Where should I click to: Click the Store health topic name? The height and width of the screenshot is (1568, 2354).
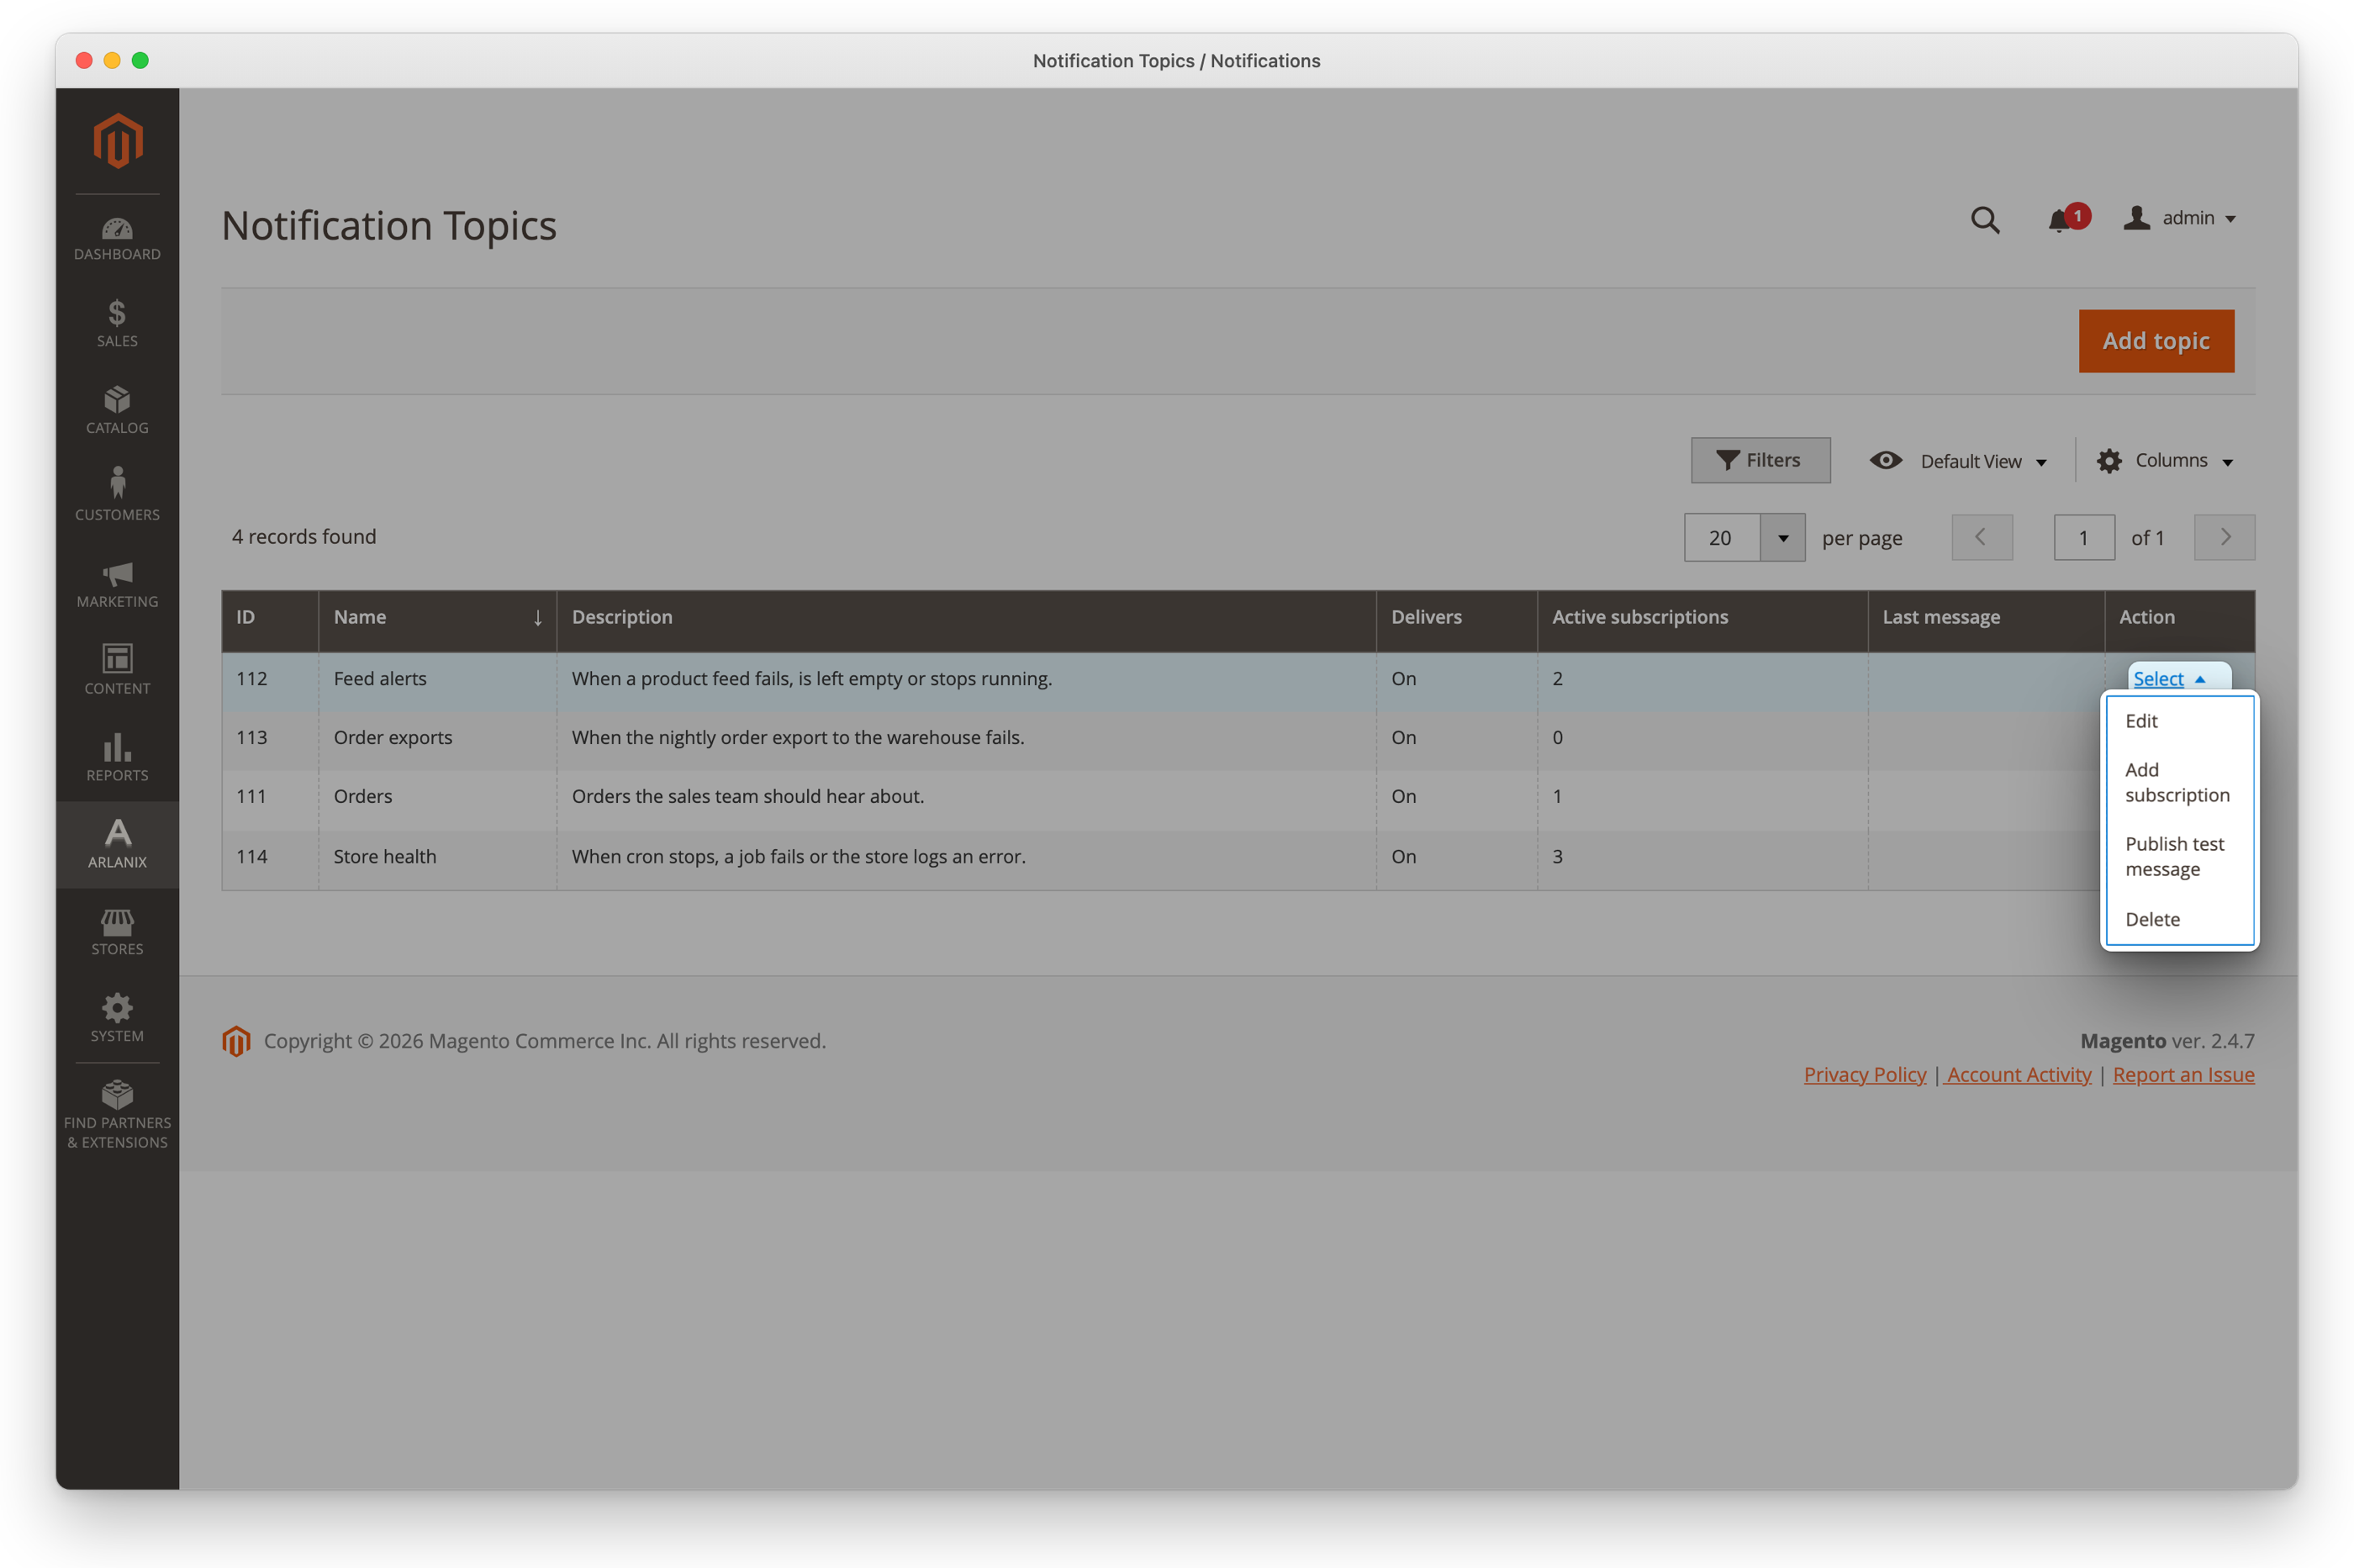point(385,857)
